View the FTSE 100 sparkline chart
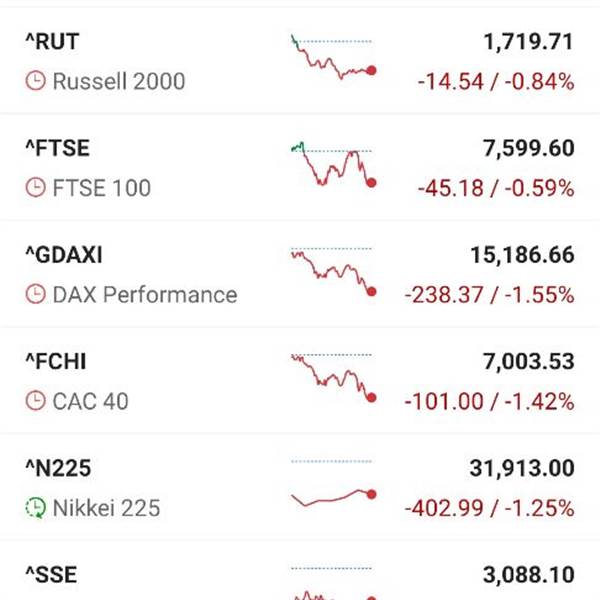The image size is (600, 600). (x=332, y=164)
